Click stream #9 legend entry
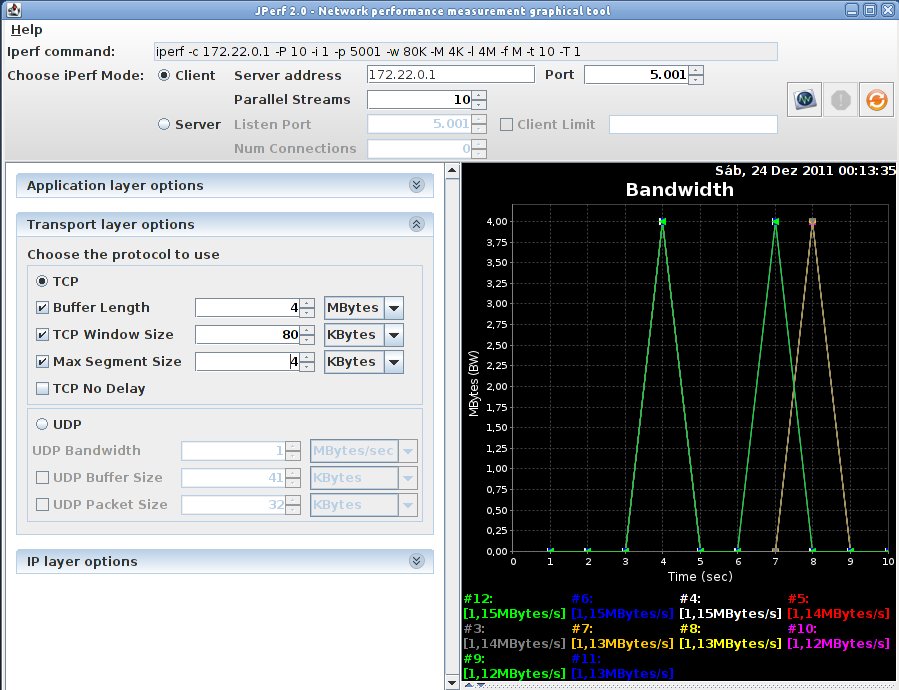 pyautogui.click(x=514, y=666)
